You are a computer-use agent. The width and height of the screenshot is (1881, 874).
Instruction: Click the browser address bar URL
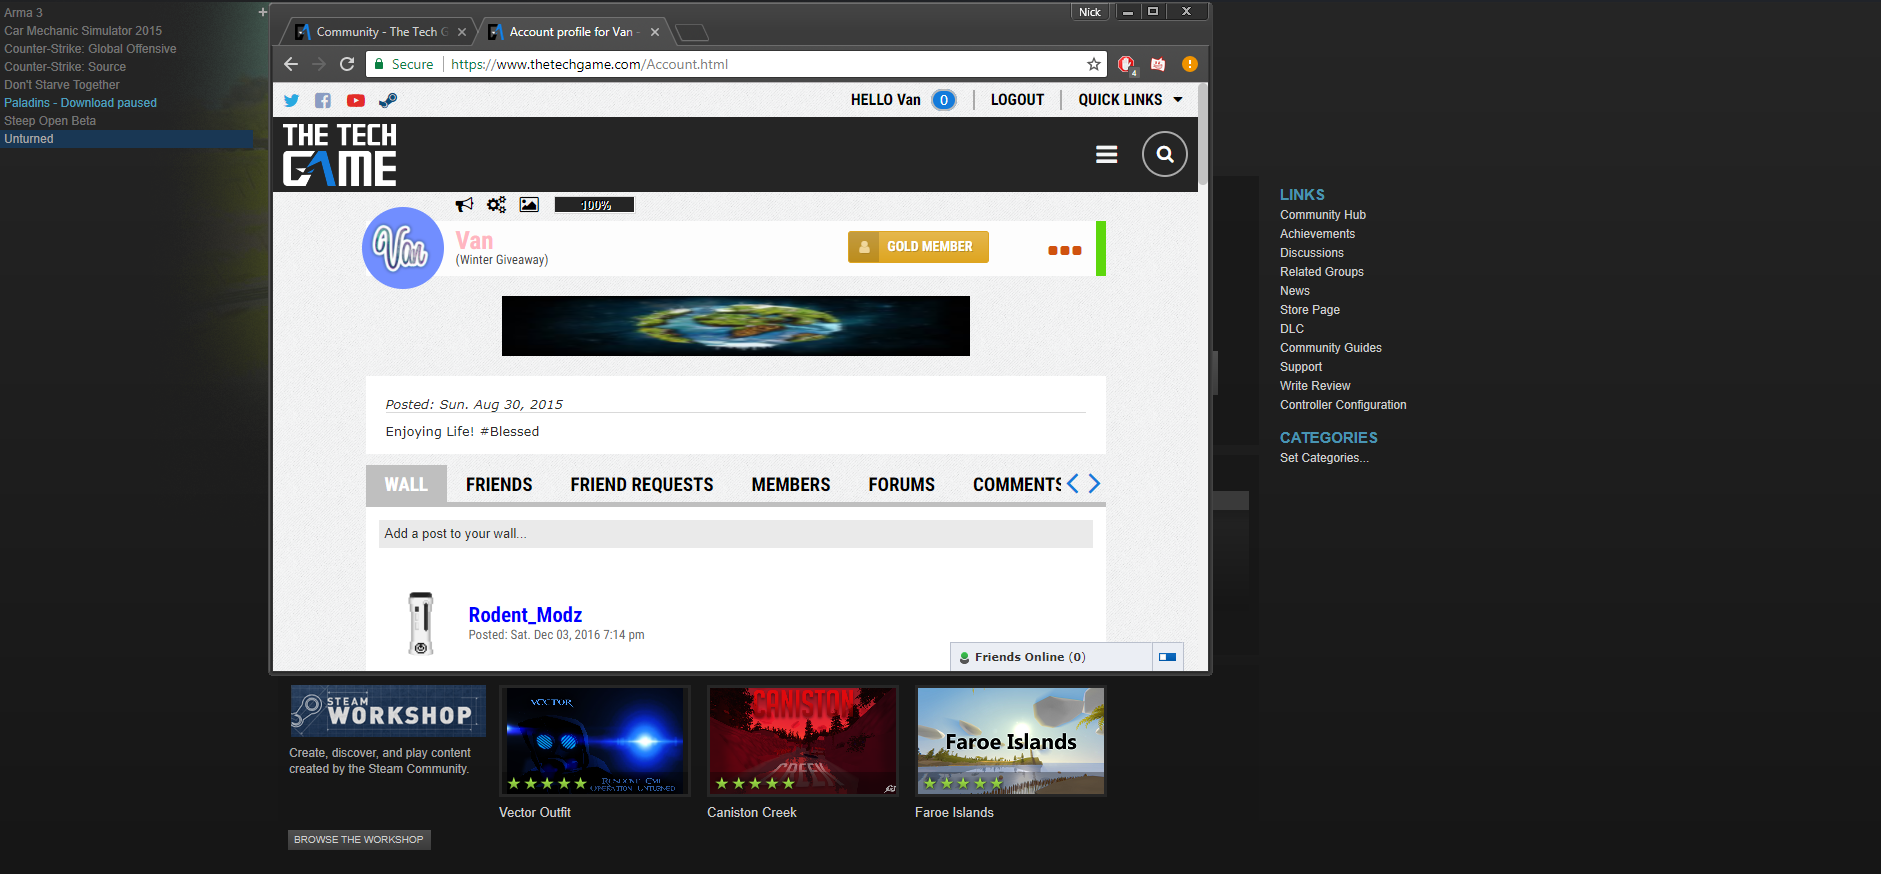tap(589, 64)
